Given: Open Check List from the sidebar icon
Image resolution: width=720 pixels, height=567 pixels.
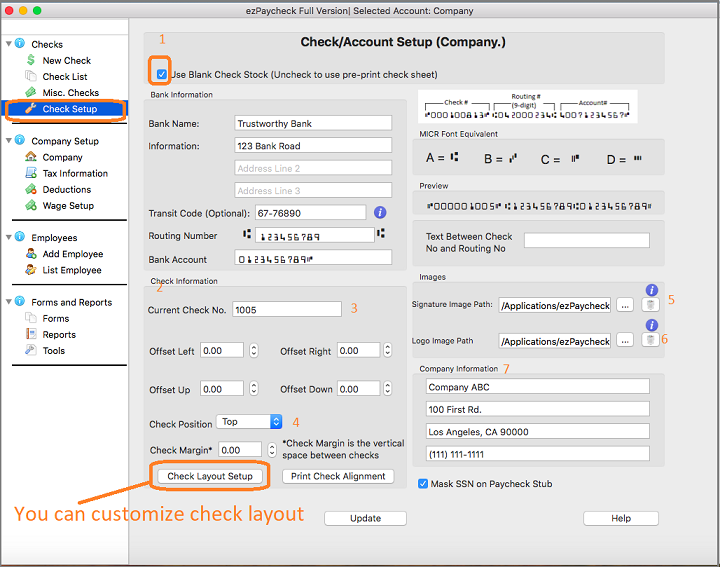Looking at the screenshot, I should (x=32, y=77).
